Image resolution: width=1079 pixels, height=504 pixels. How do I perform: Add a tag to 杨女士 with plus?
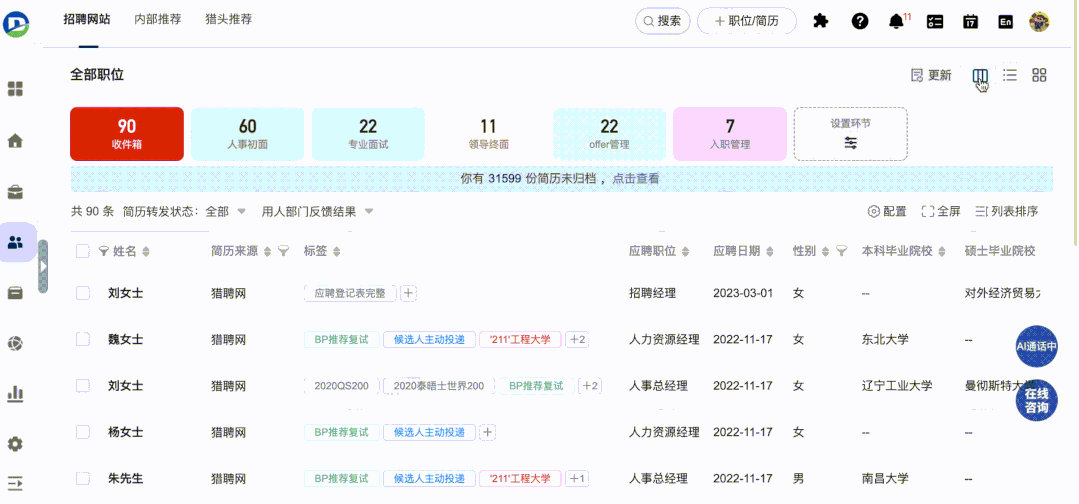pos(487,432)
